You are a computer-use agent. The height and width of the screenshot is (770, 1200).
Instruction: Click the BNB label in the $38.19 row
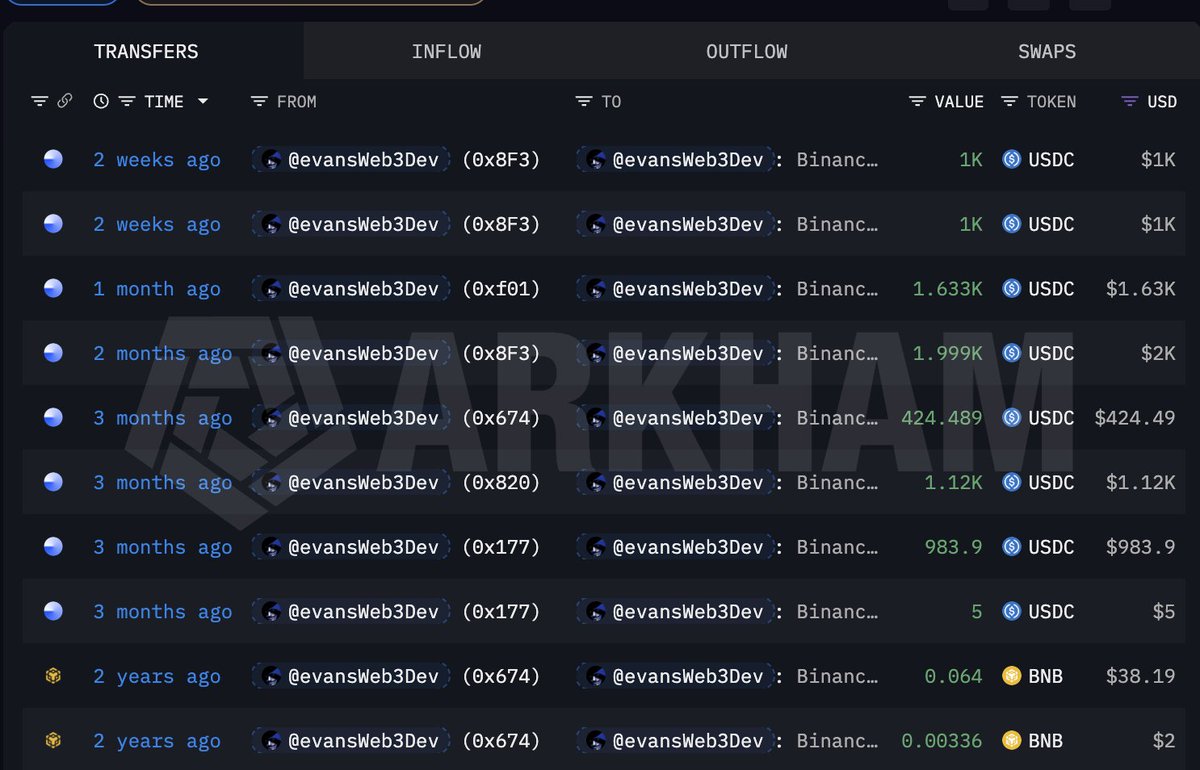[x=1046, y=676]
